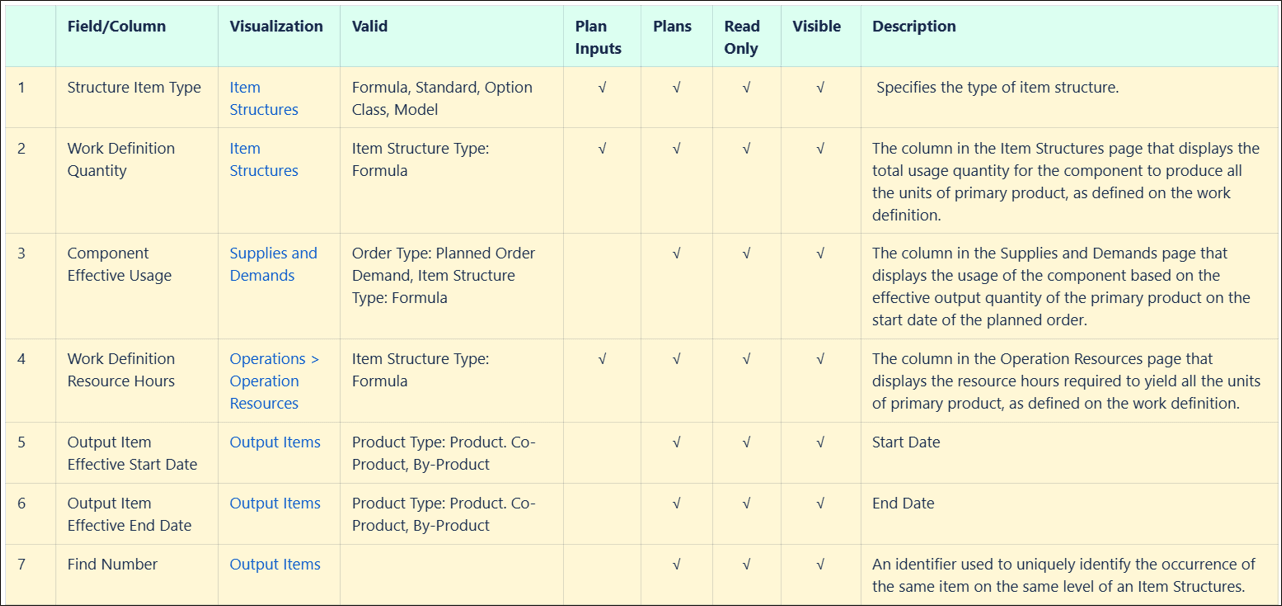1282x606 pixels.
Task: Open Output Items link for Find Number
Action: point(275,564)
